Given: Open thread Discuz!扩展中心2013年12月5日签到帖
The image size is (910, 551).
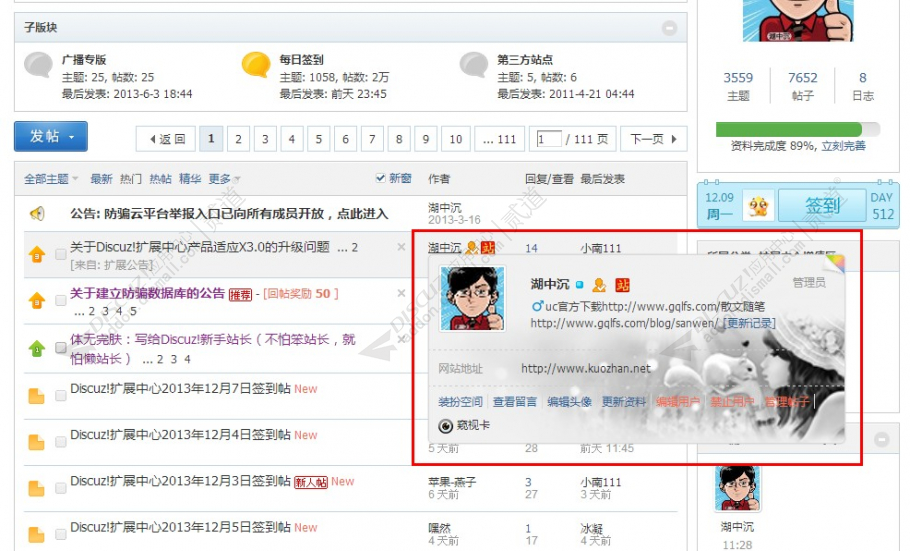Looking at the screenshot, I should pyautogui.click(x=180, y=527).
